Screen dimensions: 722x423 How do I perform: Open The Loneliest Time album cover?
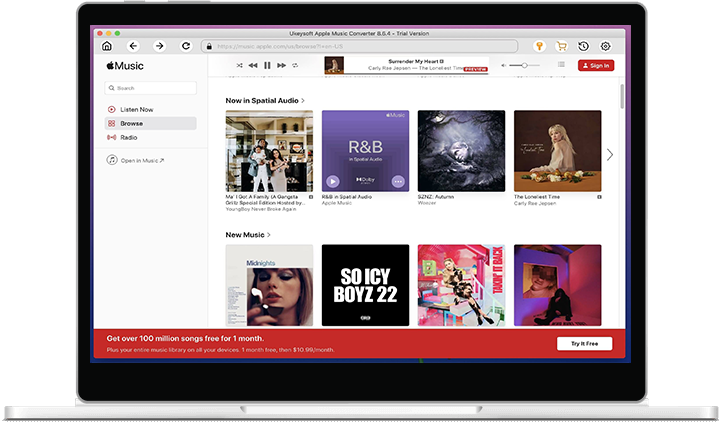pos(558,151)
